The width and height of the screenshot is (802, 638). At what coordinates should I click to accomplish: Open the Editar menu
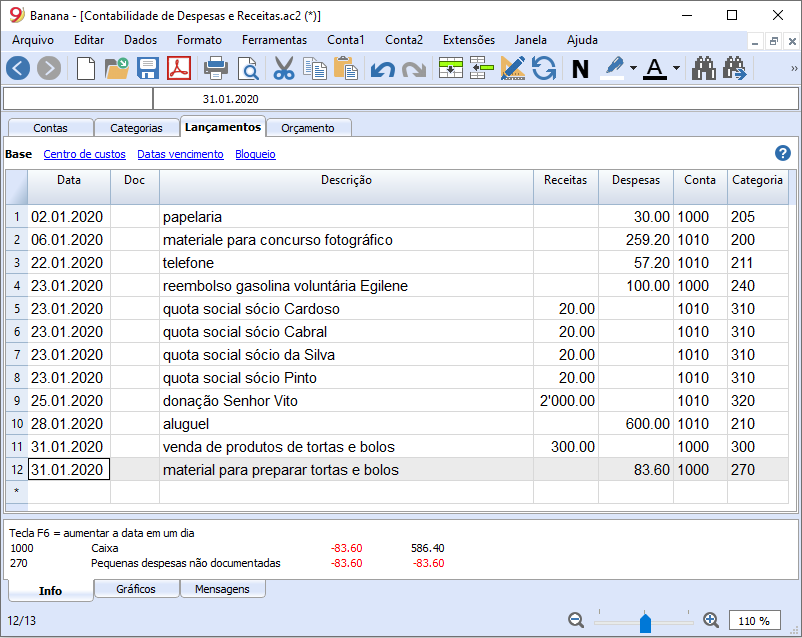pyautogui.click(x=89, y=40)
